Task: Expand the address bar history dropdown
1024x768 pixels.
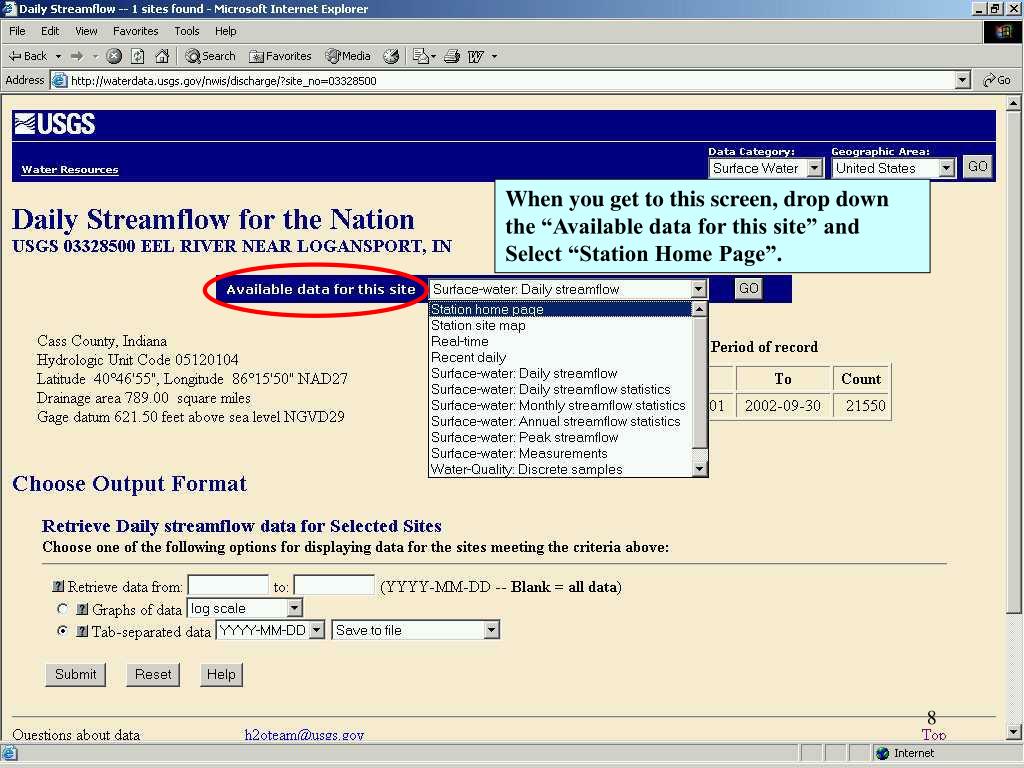Action: (x=962, y=80)
